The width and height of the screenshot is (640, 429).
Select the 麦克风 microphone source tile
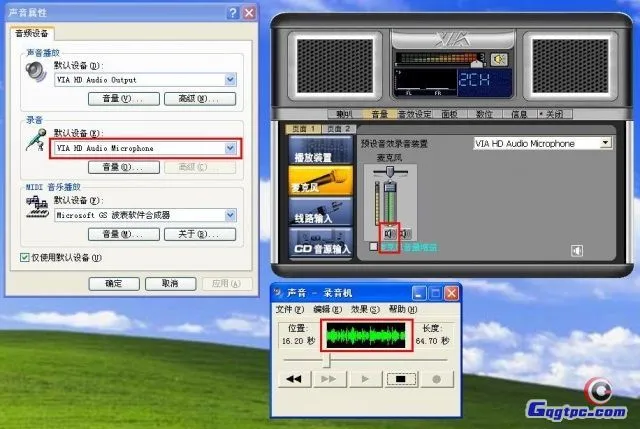[x=321, y=181]
